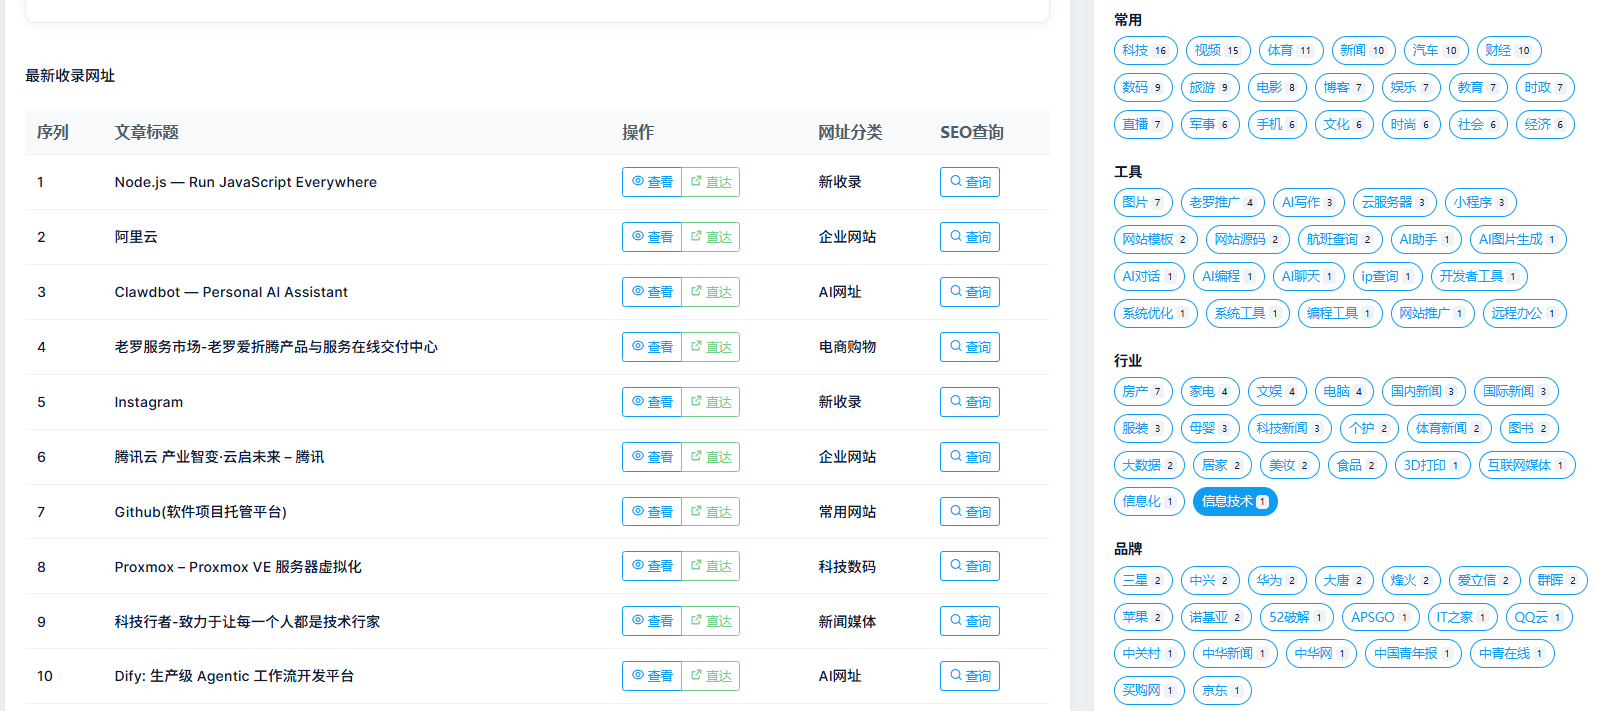Select the 直播 7 tag
The height and width of the screenshot is (711, 1602).
tap(1143, 124)
